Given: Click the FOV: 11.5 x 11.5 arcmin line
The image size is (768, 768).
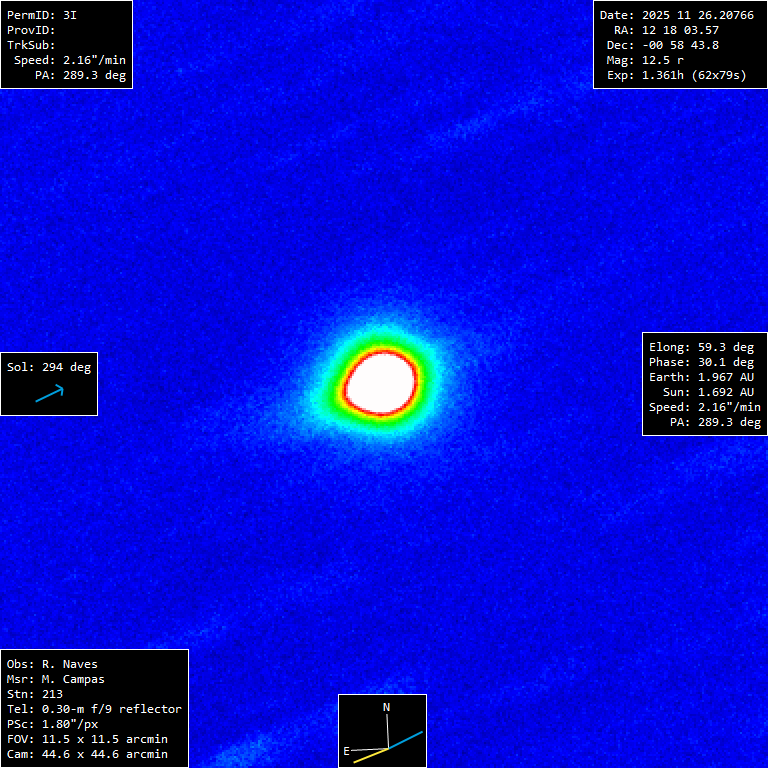Looking at the screenshot, I should click(x=87, y=739).
